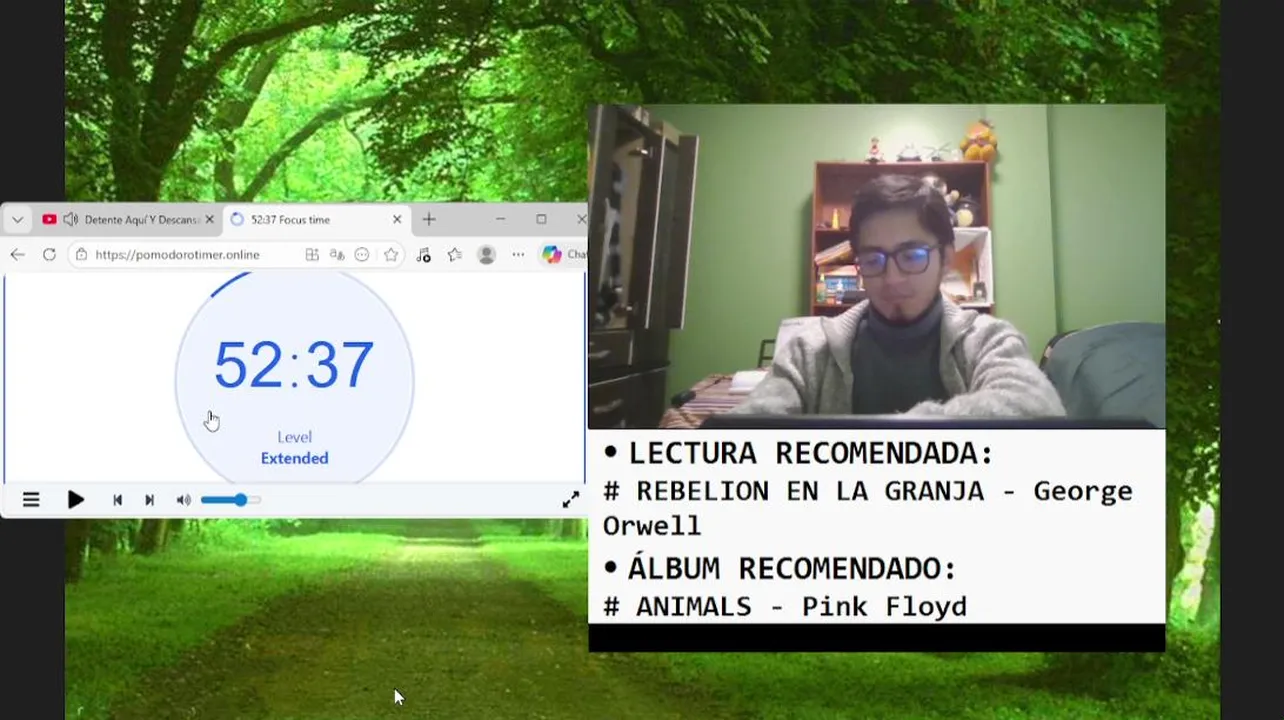The height and width of the screenshot is (720, 1284).
Task: Skip to the next timer session
Action: (x=149, y=500)
